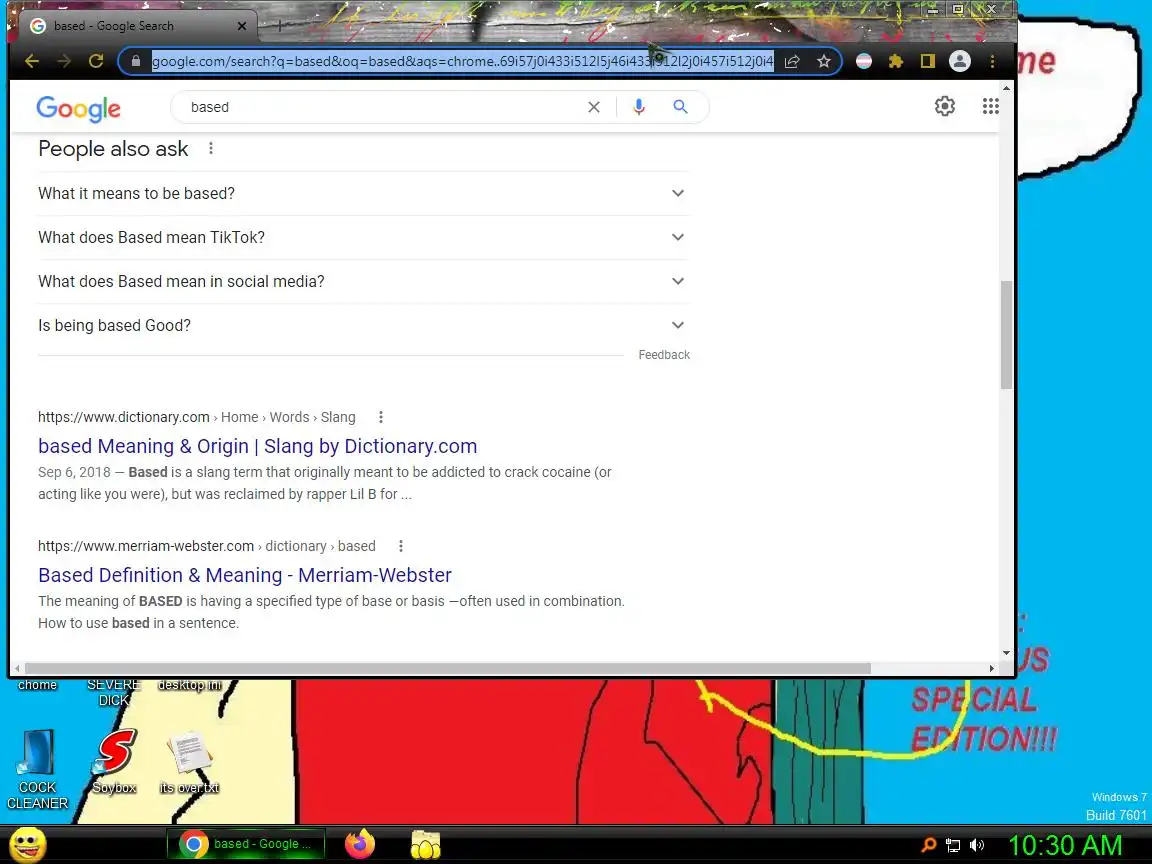Viewport: 1152px width, 864px height.
Task: Select the Soybox desktop shortcut
Action: click(x=115, y=761)
